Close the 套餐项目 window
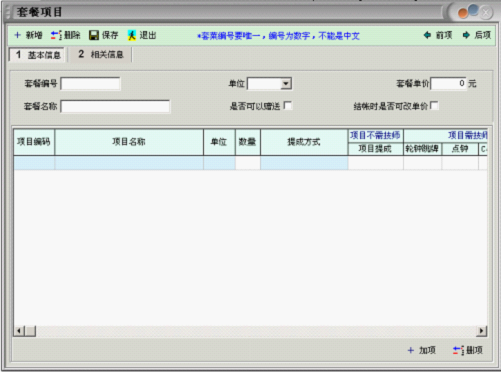501x372 pixels. pyautogui.click(x=486, y=13)
